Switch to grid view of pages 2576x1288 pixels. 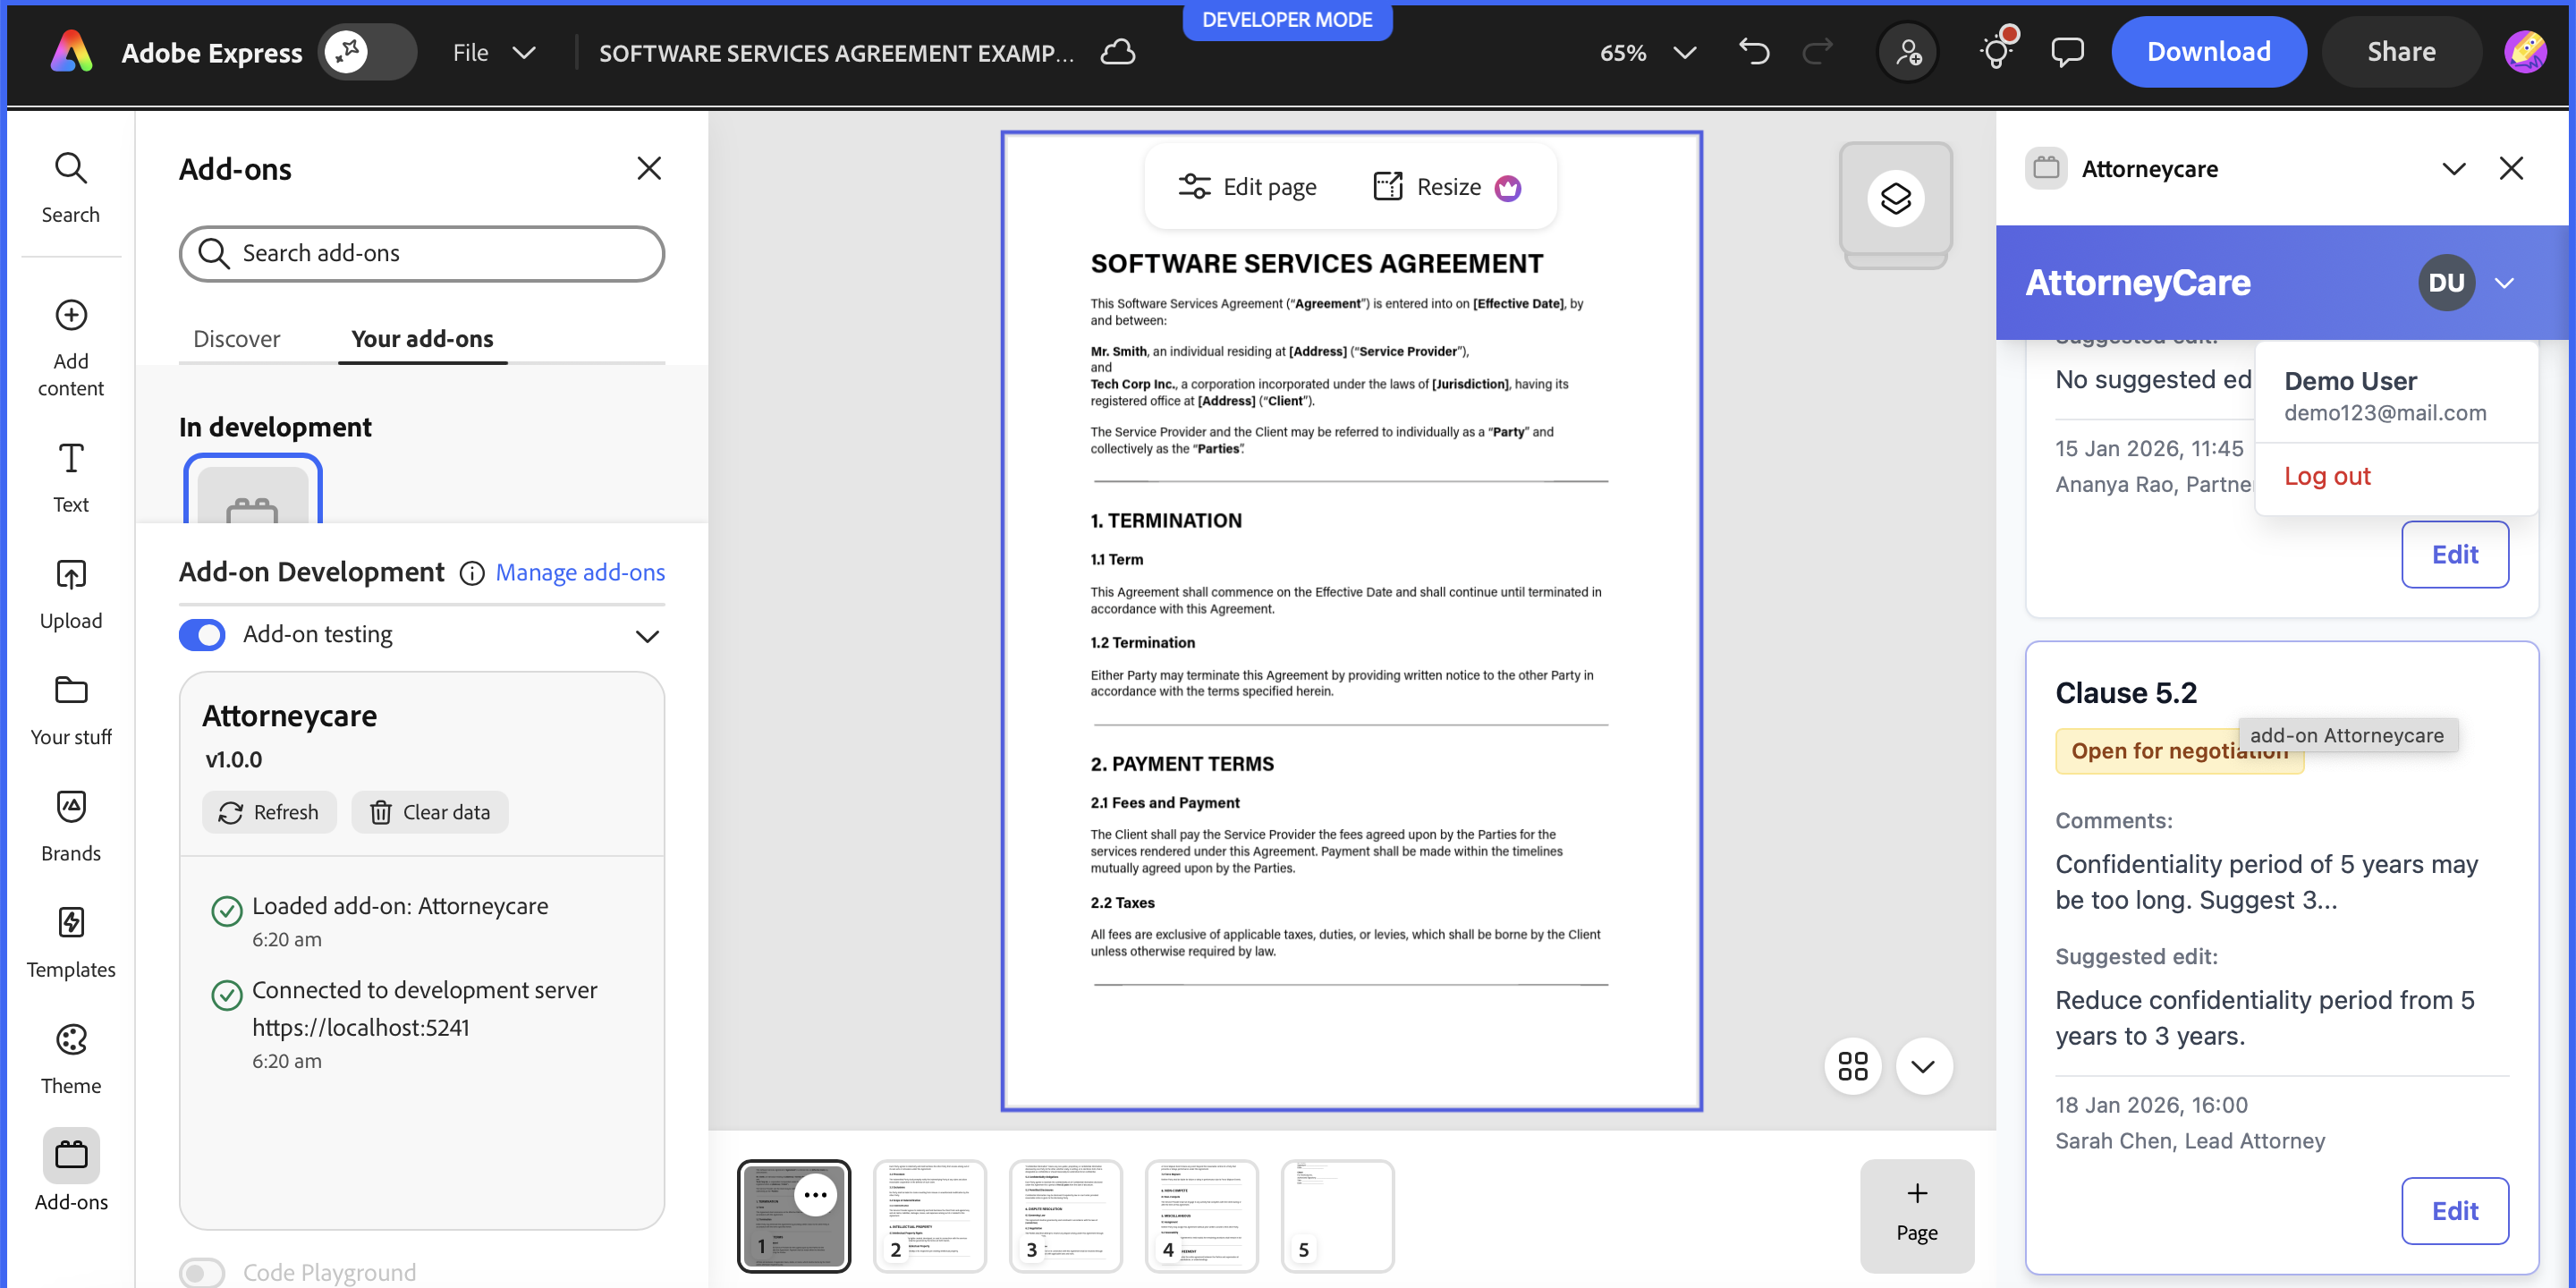coord(1852,1066)
